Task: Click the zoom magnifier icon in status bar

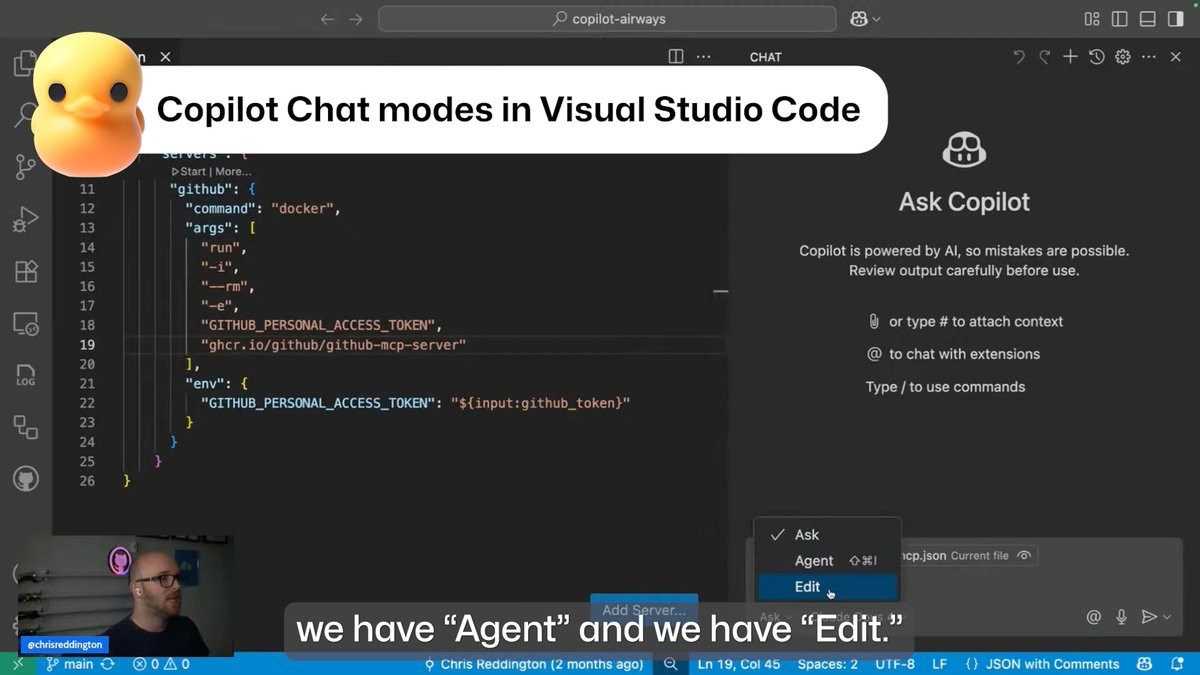Action: pos(670,664)
